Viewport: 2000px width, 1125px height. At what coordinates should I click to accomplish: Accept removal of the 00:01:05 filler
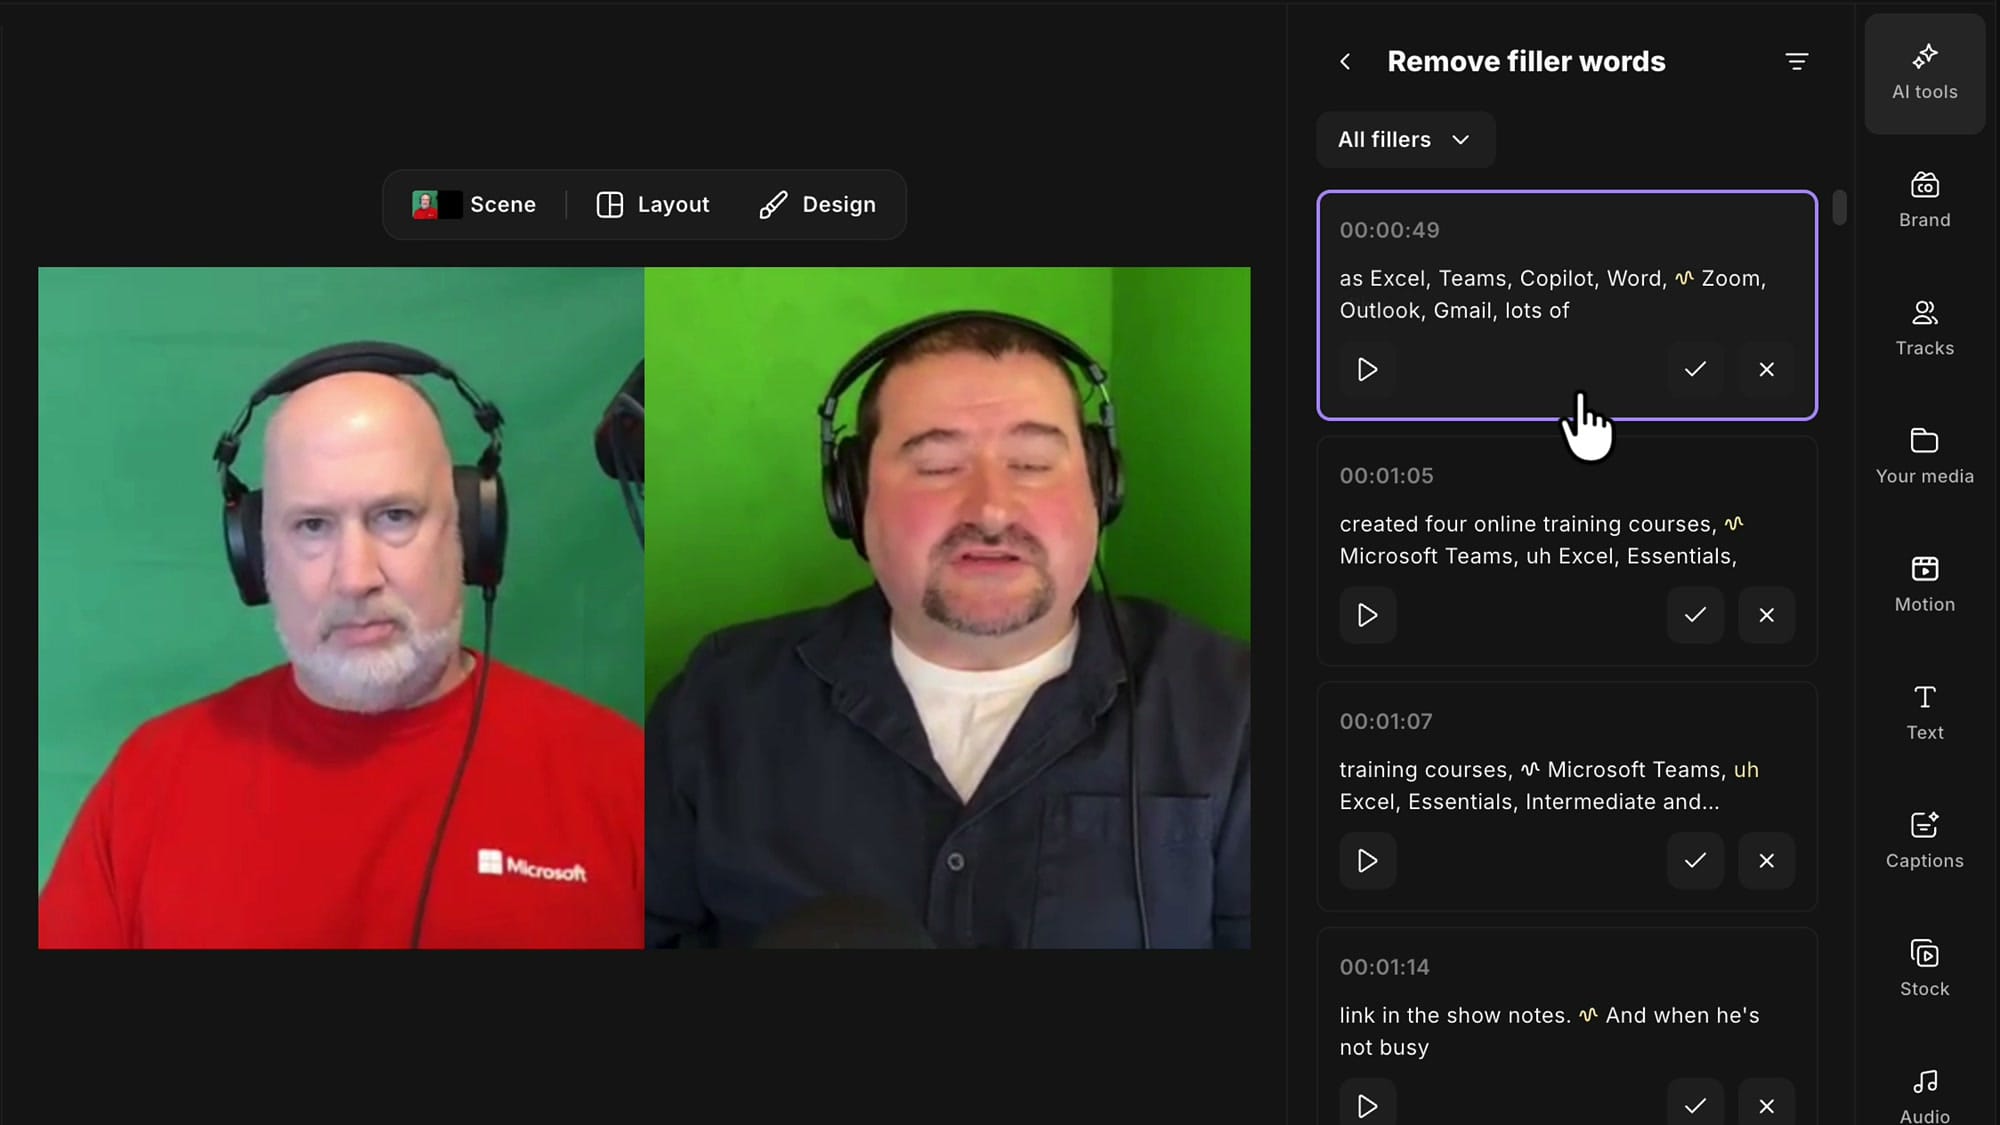tap(1695, 615)
